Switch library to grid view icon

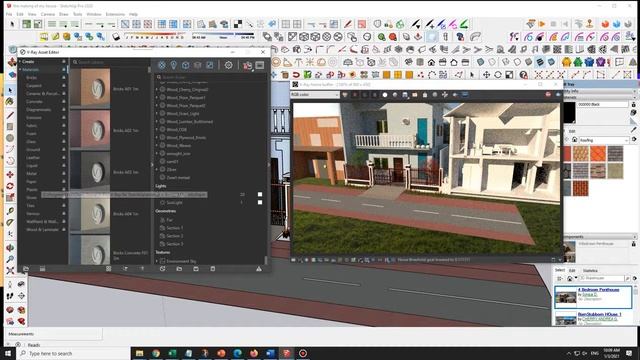[109, 269]
